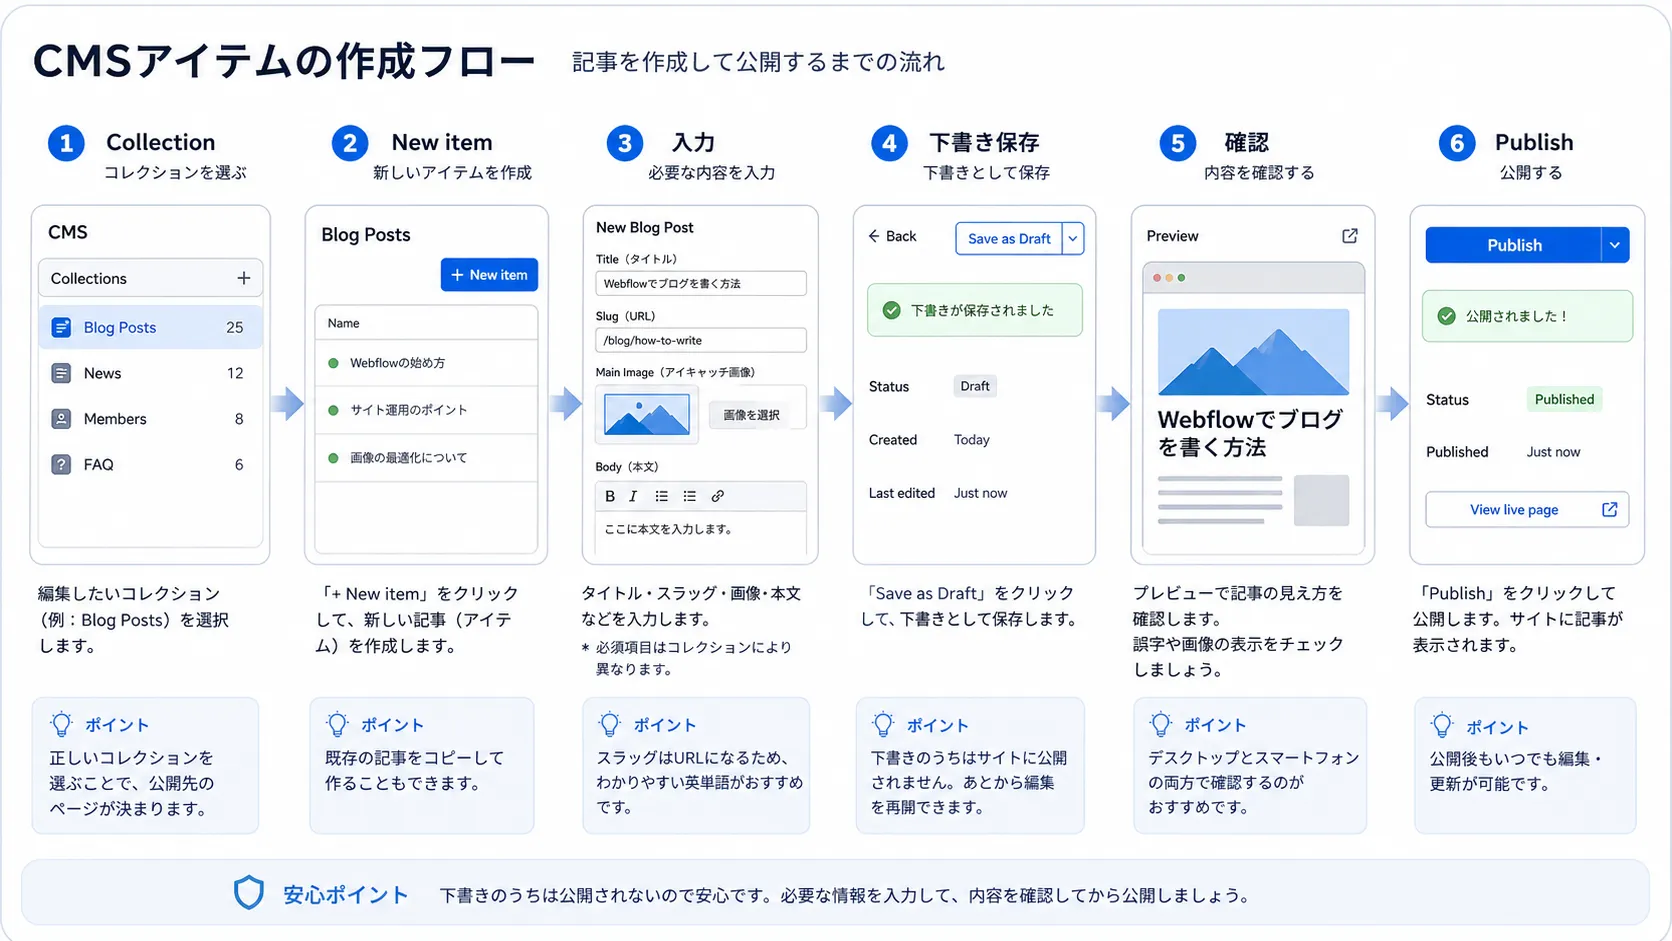Click the Last edited value Just now
Viewport: 1672px width, 941px height.
[980, 493]
